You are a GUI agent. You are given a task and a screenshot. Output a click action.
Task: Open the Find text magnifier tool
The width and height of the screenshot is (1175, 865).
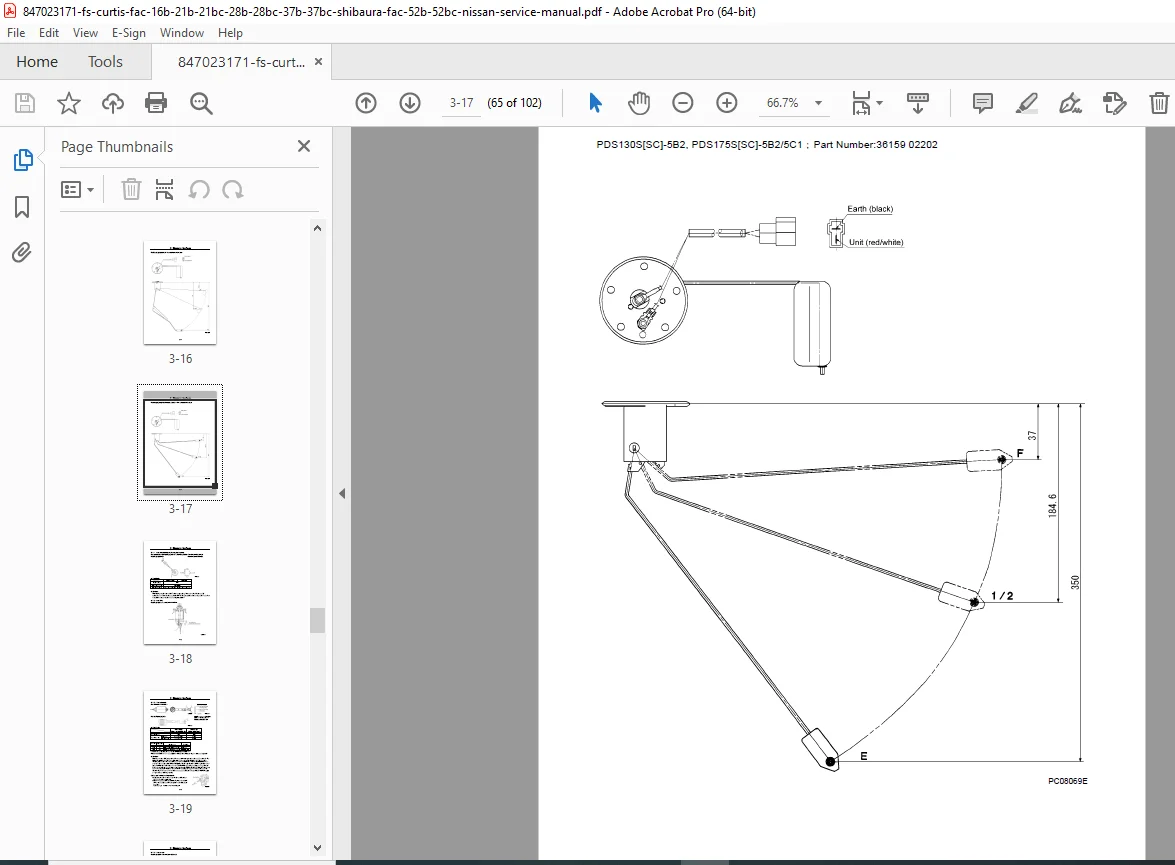pyautogui.click(x=201, y=103)
